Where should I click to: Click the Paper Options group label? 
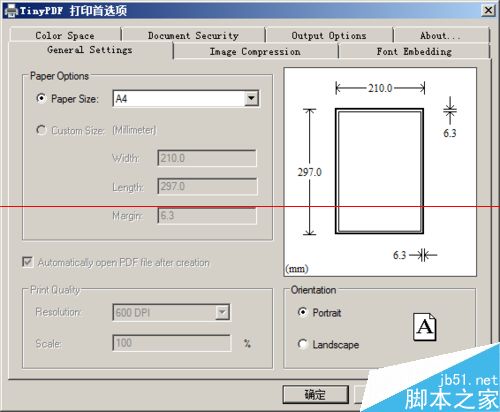pyautogui.click(x=59, y=76)
